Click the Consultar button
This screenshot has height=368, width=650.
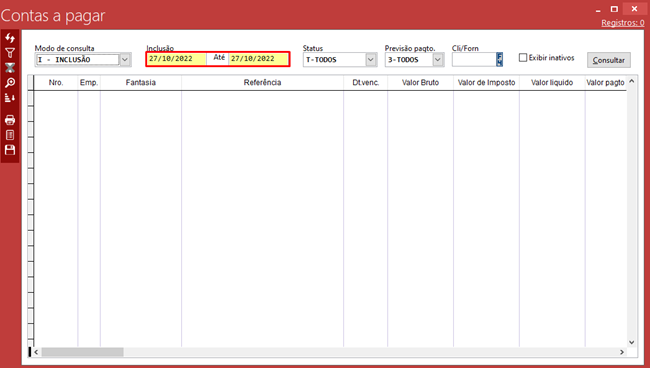point(609,60)
